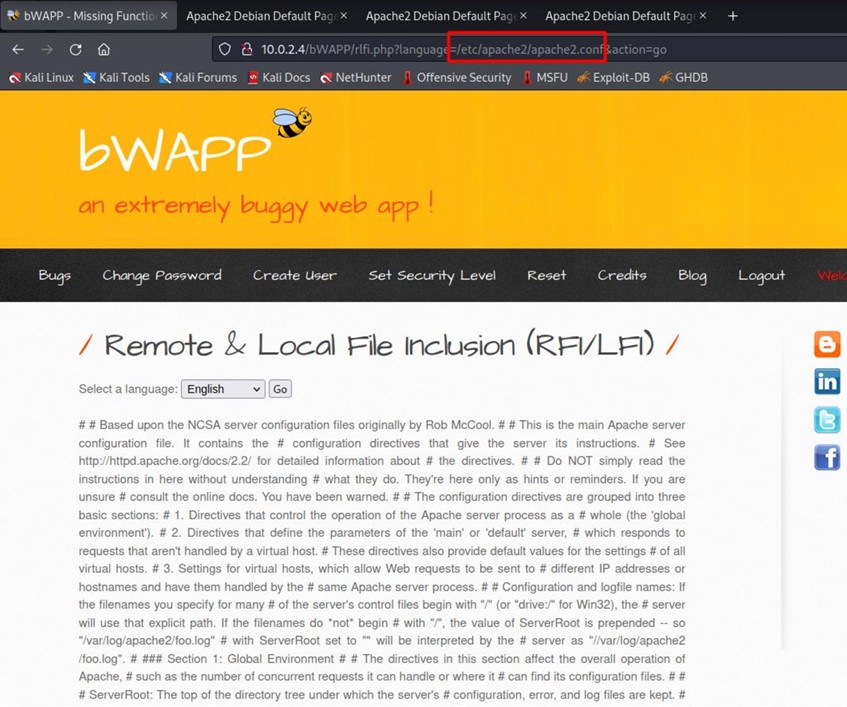Open the Create User menu item
847x707 pixels.
coord(294,275)
